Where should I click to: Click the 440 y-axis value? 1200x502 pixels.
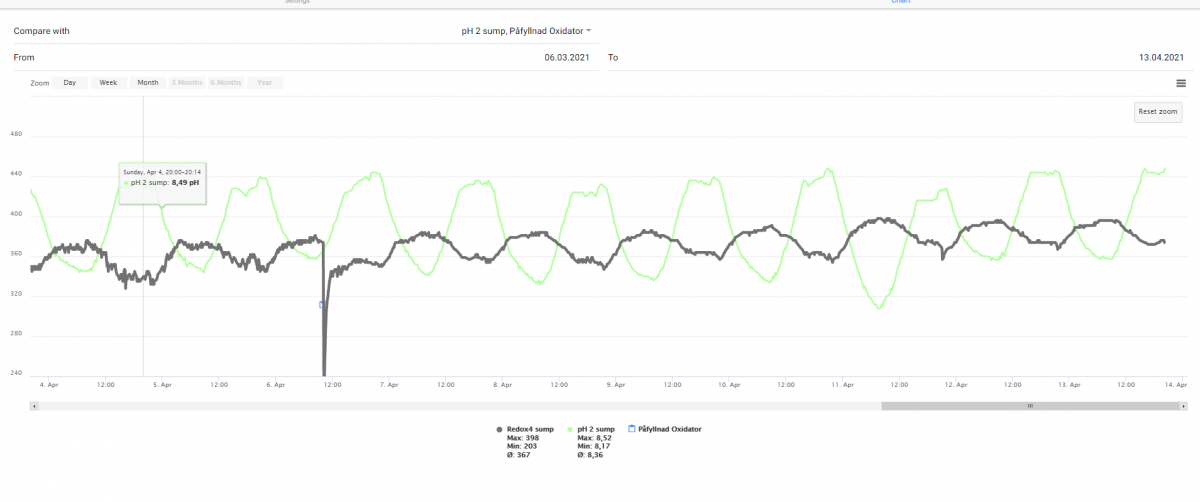[16, 174]
